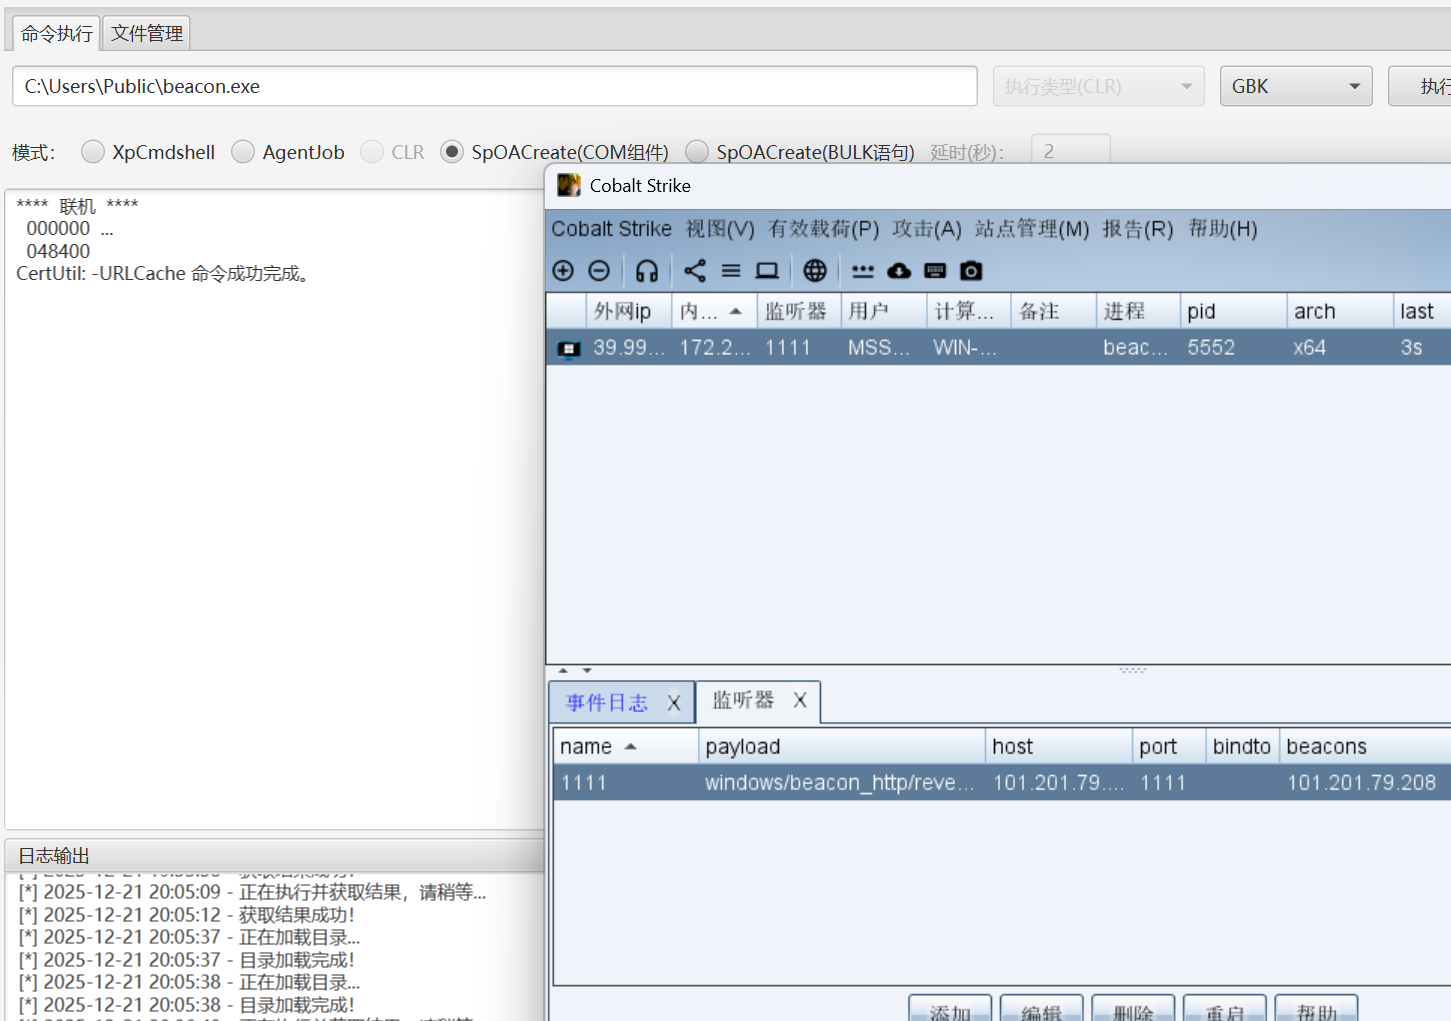Open the 站点管理(M) menu
Viewport: 1451px width, 1021px height.
pos(1032,229)
